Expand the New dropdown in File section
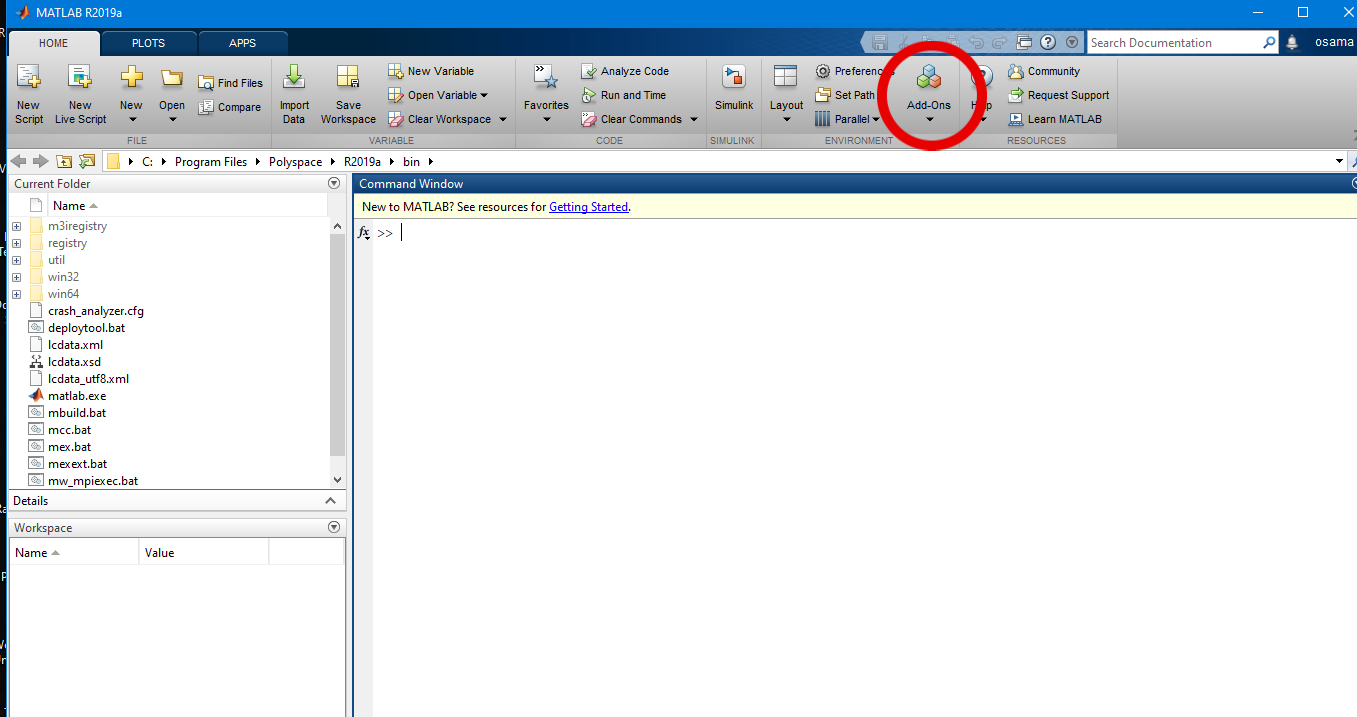This screenshot has width=1357, height=717. point(131,119)
